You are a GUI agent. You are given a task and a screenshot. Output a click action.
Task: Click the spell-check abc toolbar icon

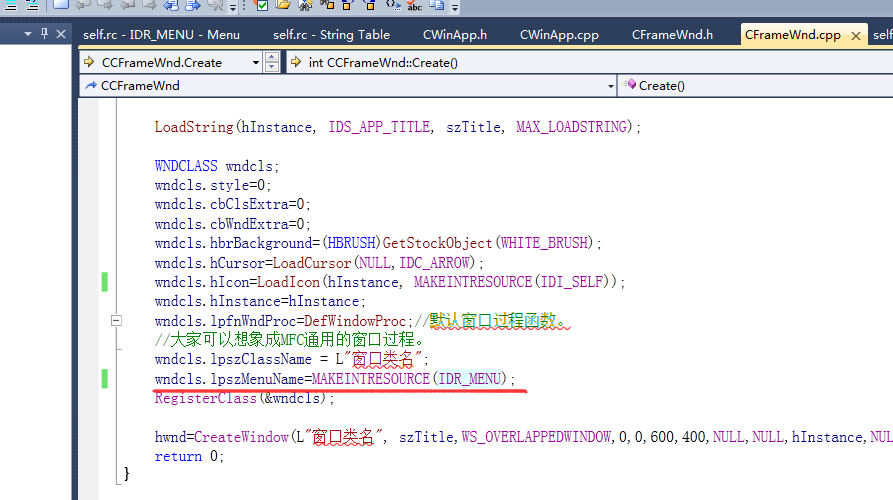click(x=415, y=5)
